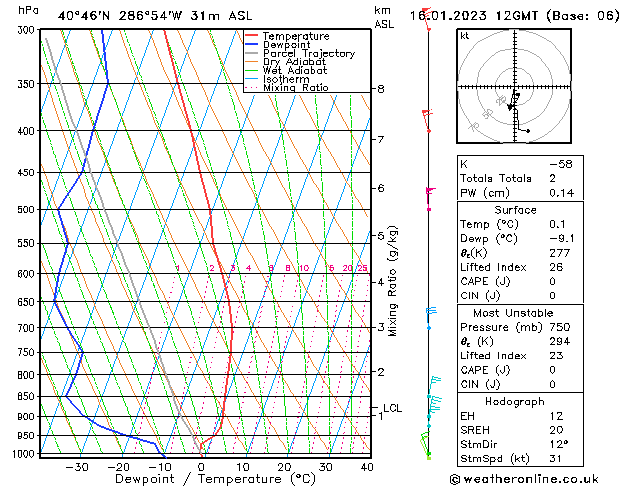Click the Temperature legend entry
The image size is (629, 486).
tap(296, 36)
